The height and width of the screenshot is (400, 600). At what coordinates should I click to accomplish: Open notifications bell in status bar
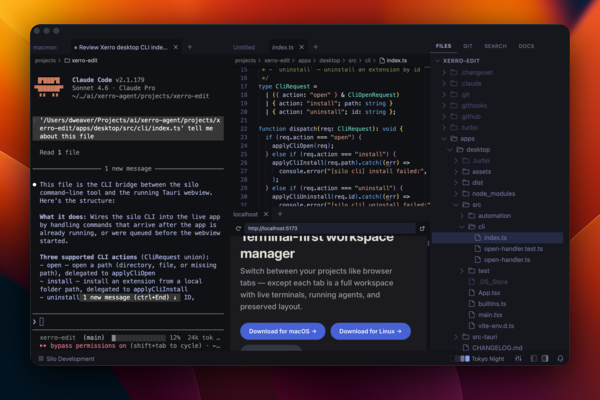pyautogui.click(x=560, y=359)
